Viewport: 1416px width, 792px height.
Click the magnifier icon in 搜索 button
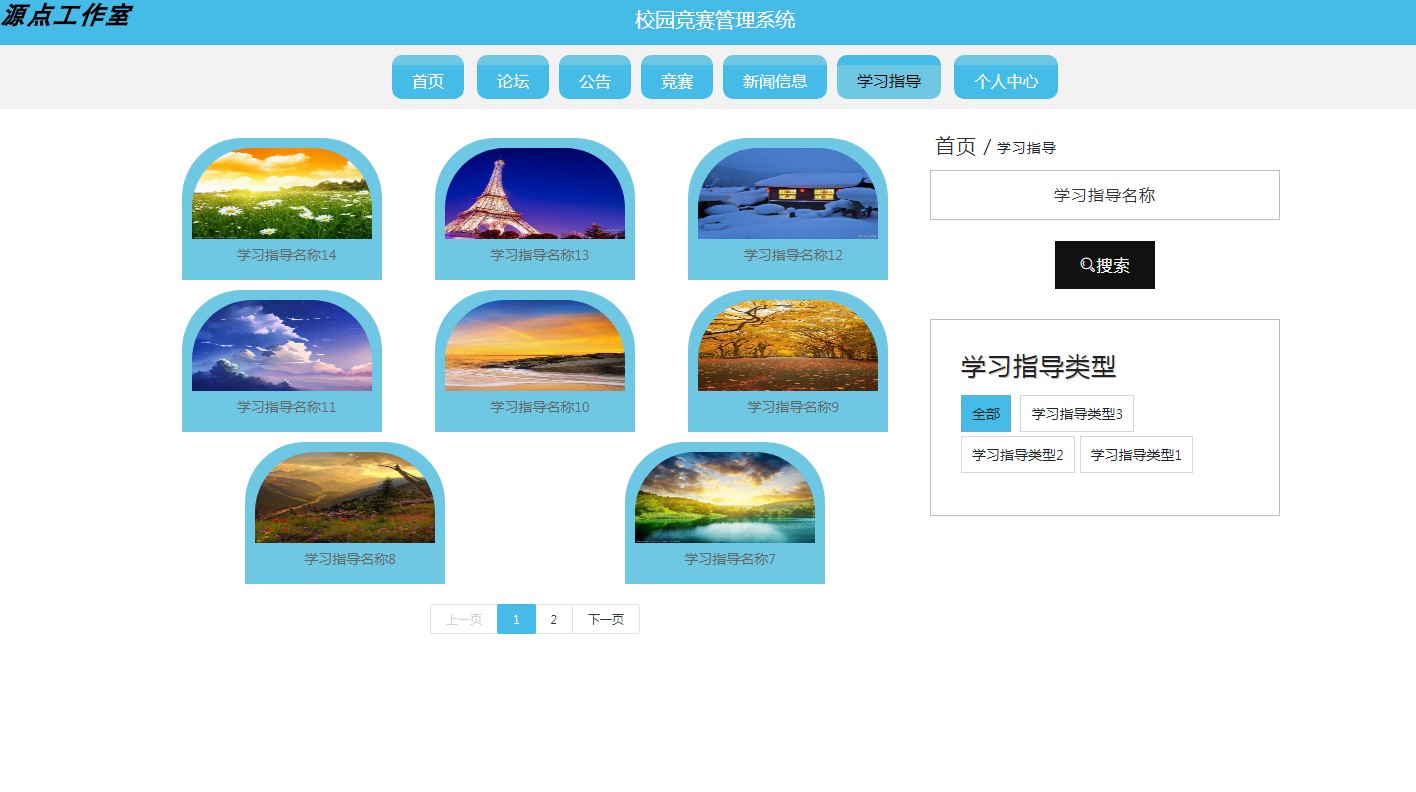pos(1087,265)
